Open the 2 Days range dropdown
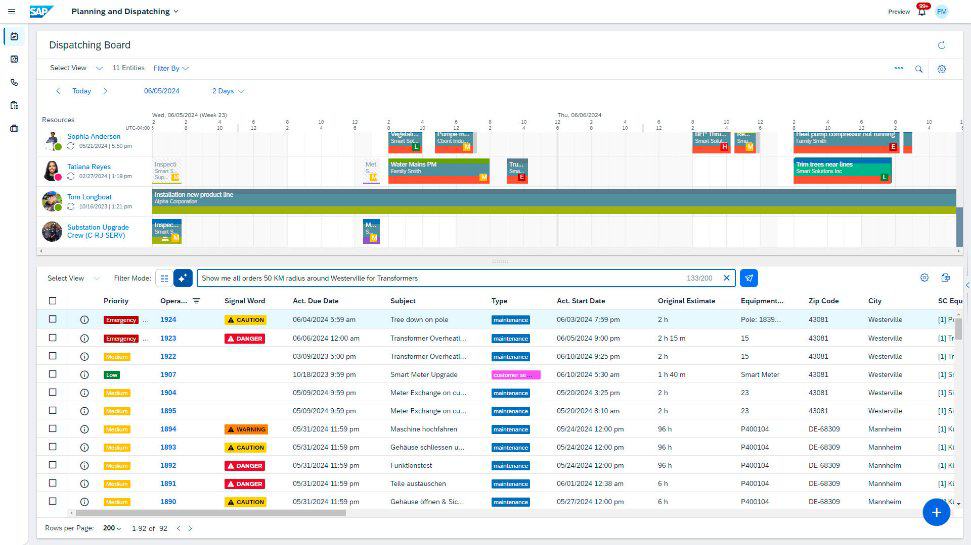Image resolution: width=971 pixels, height=545 pixels. [x=228, y=91]
